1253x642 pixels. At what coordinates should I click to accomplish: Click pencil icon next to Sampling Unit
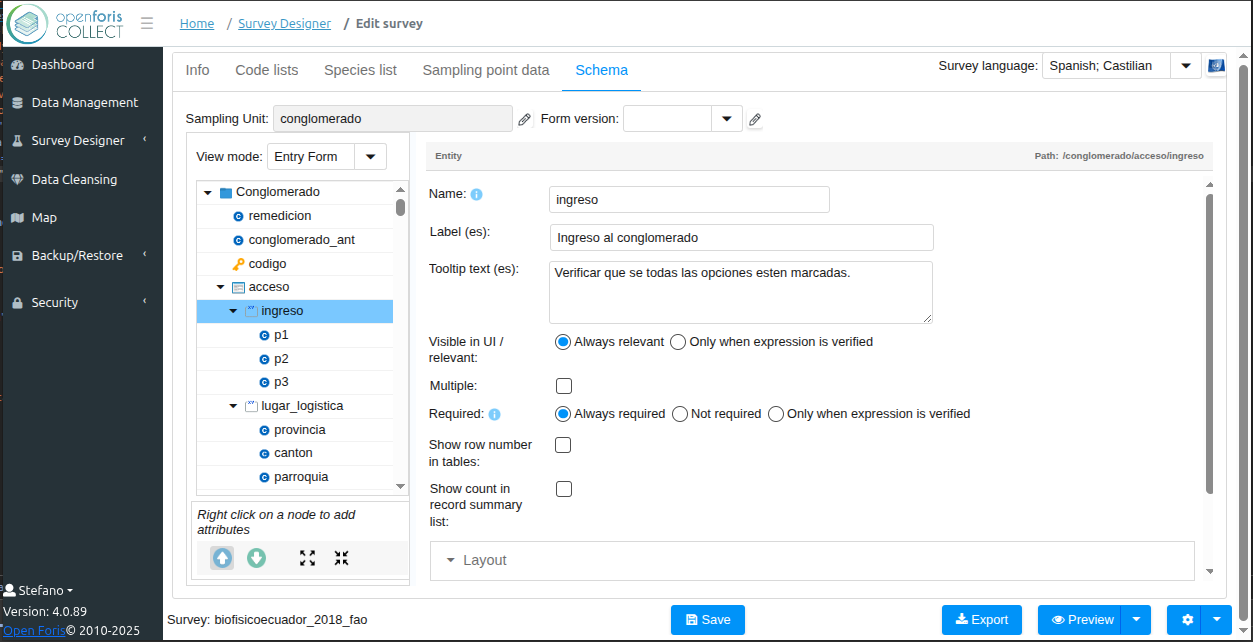tap(524, 119)
